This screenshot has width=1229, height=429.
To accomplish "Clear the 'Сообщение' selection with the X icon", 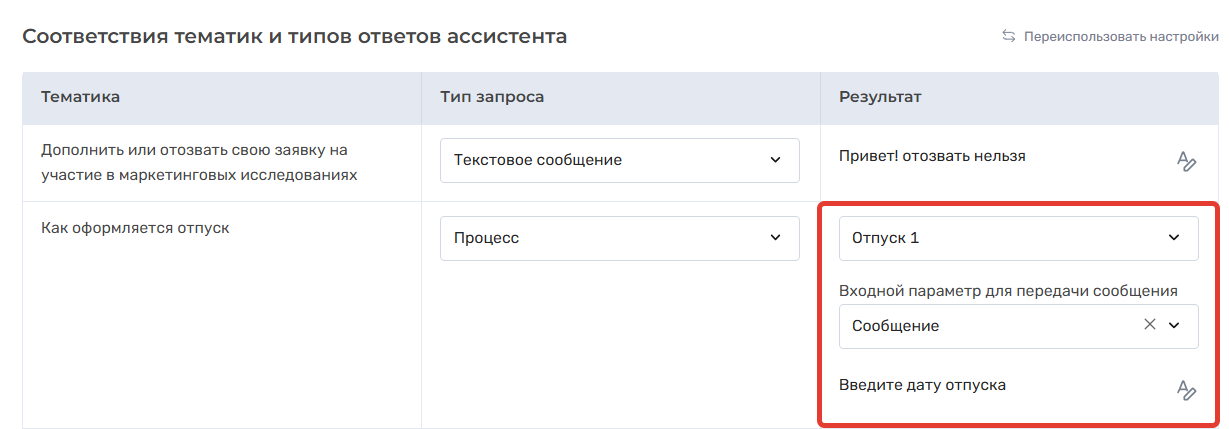I will pyautogui.click(x=1150, y=324).
